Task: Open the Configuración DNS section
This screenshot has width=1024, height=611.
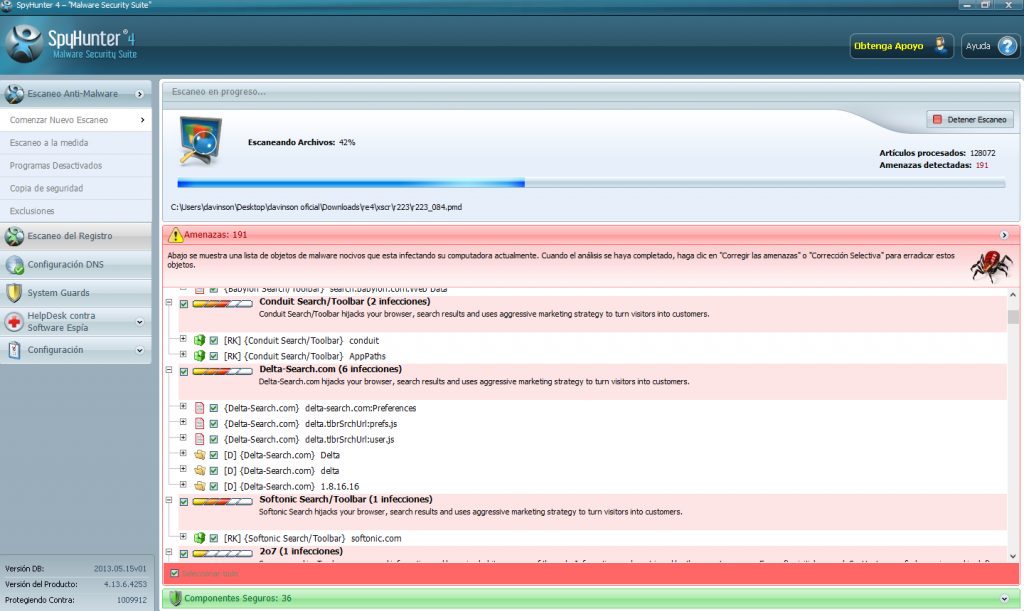Action: point(76,264)
